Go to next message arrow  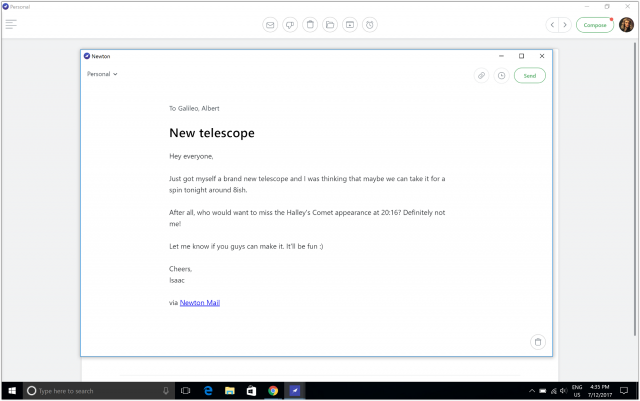coord(565,24)
